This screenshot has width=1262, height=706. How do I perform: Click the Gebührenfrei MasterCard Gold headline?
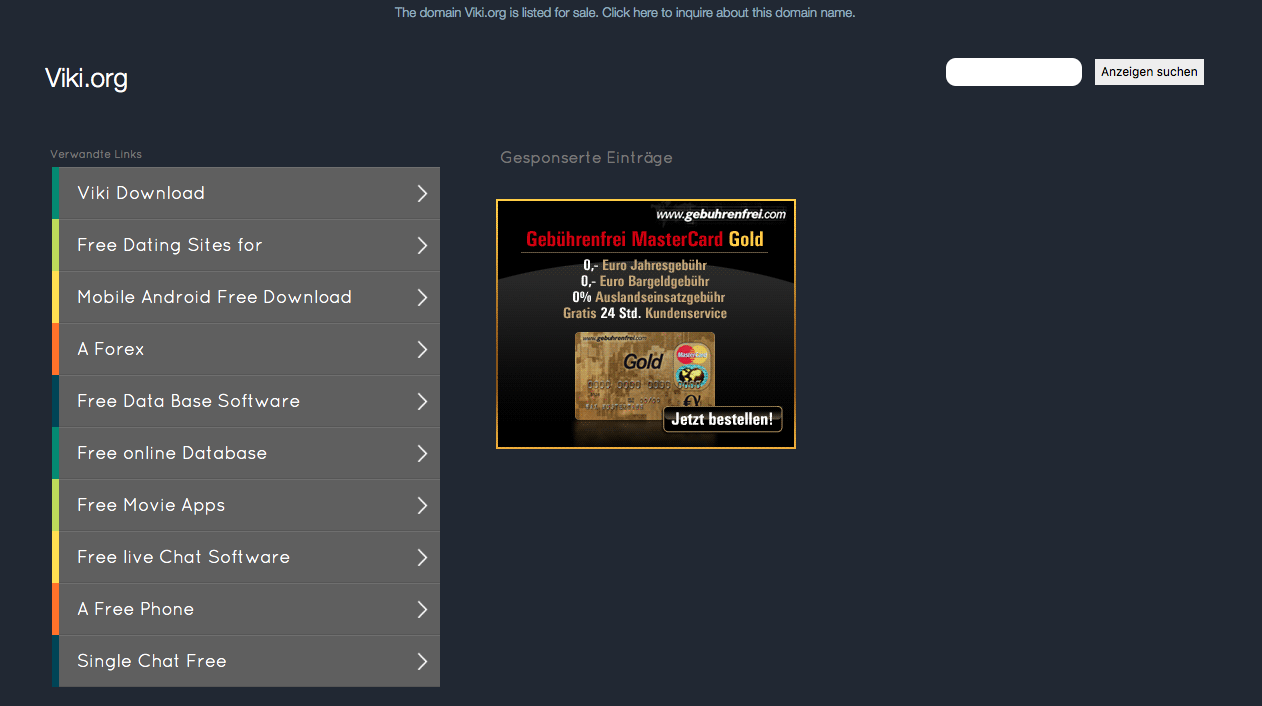[644, 239]
